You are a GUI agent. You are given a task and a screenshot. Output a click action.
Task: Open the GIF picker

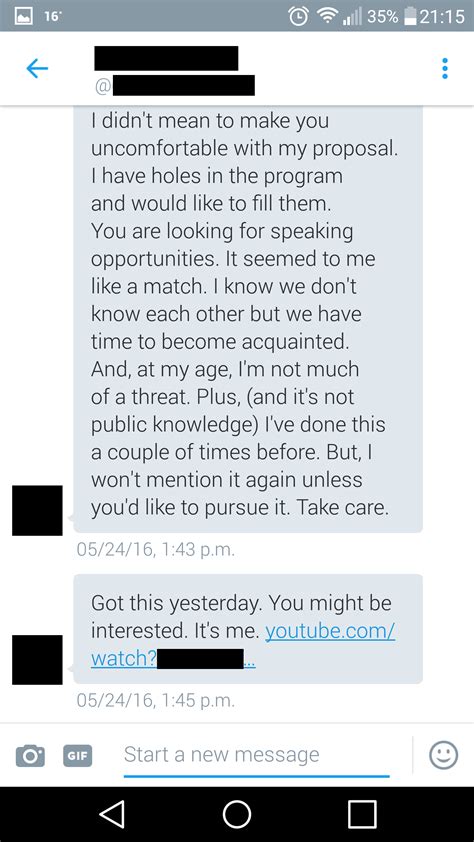[x=78, y=756]
